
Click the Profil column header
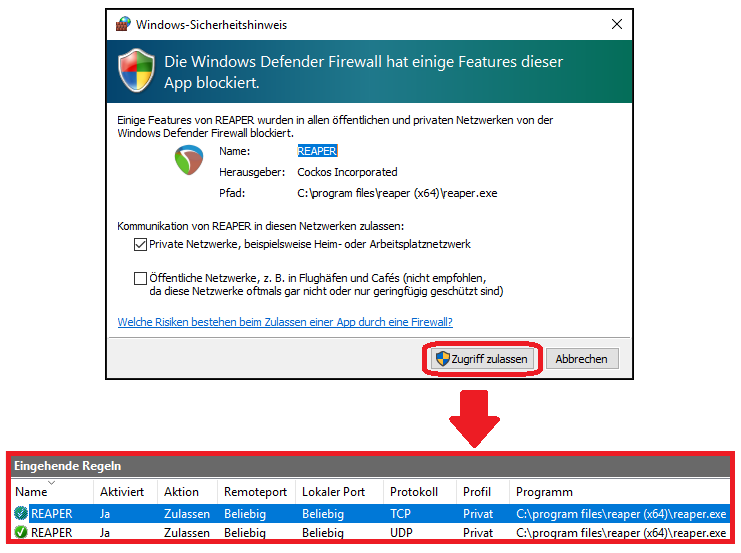pos(476,492)
